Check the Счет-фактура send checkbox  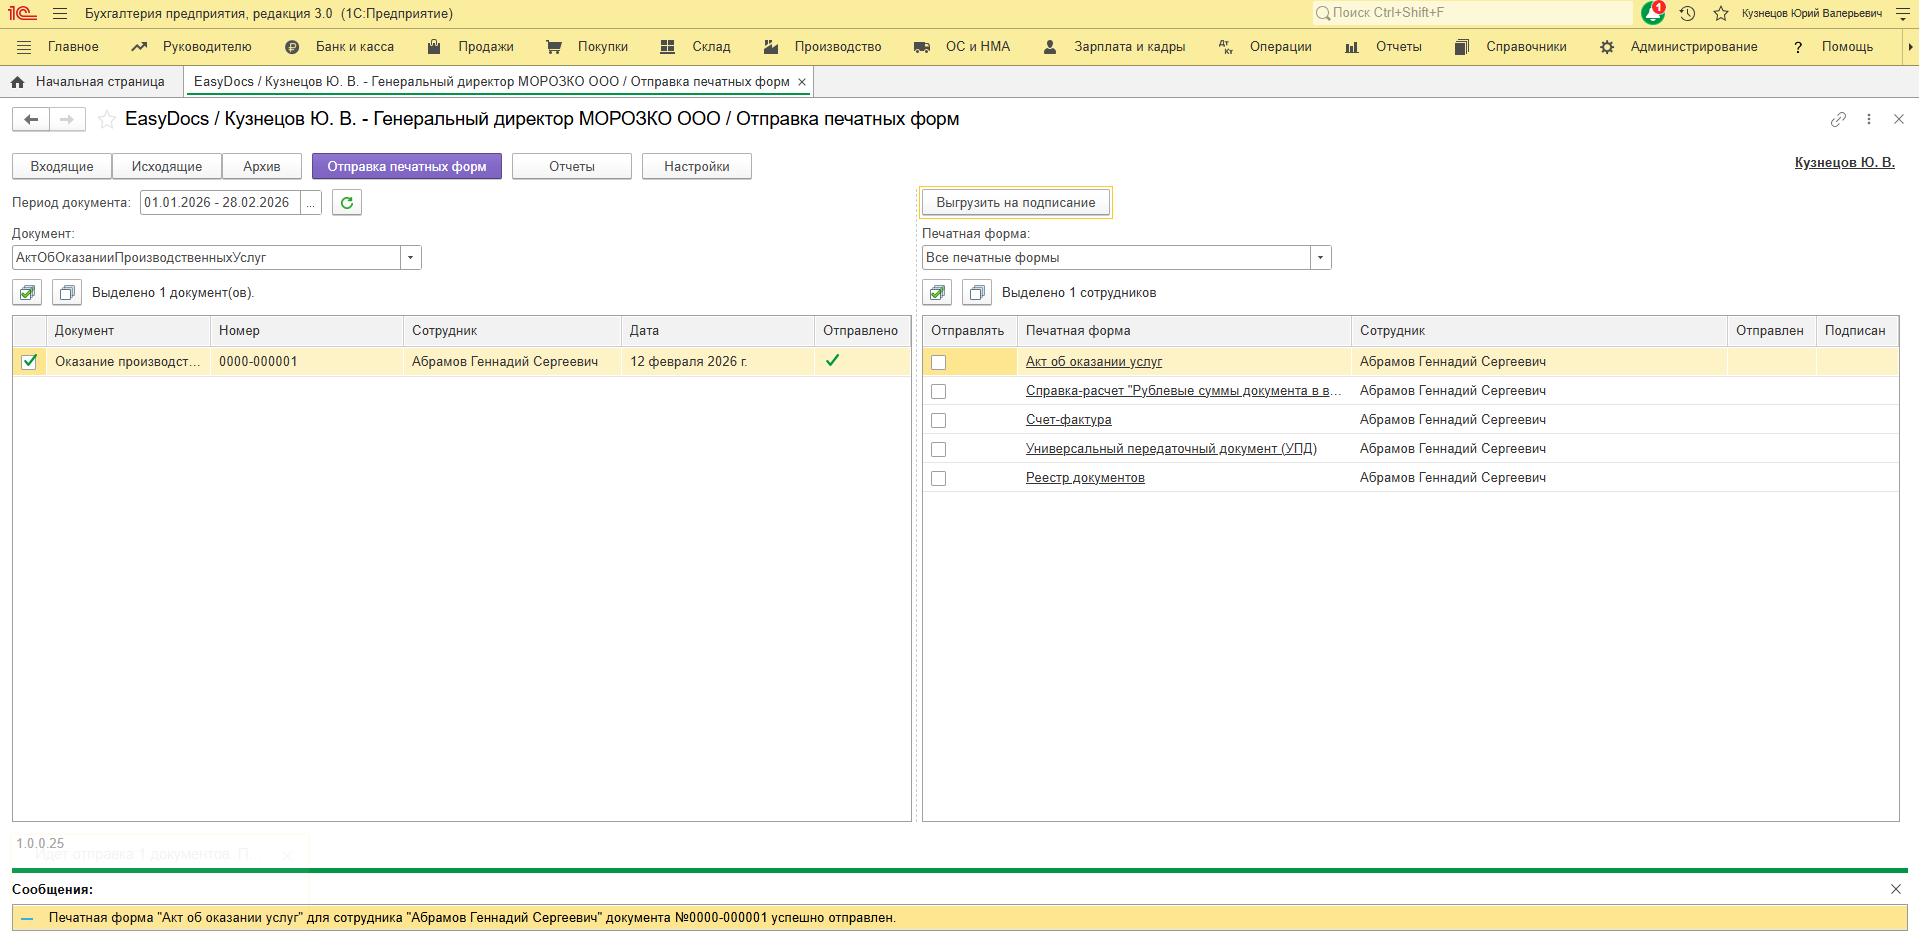(938, 420)
